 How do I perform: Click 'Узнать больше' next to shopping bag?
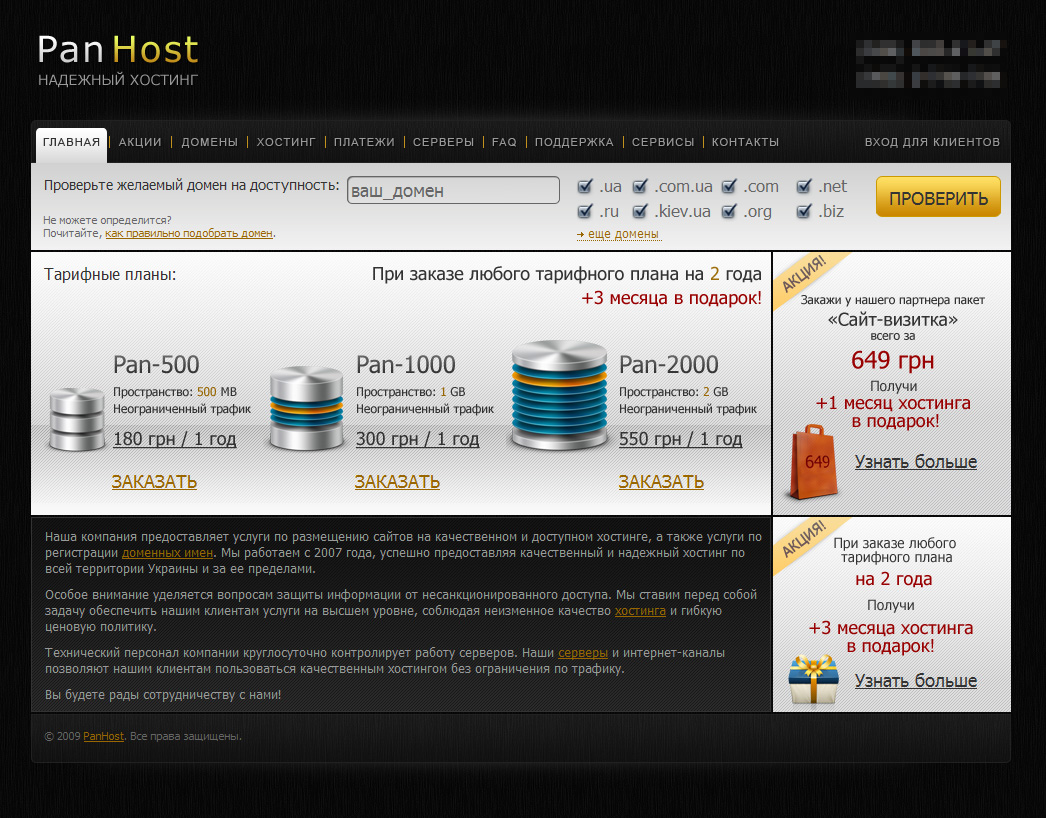pyautogui.click(x=916, y=462)
